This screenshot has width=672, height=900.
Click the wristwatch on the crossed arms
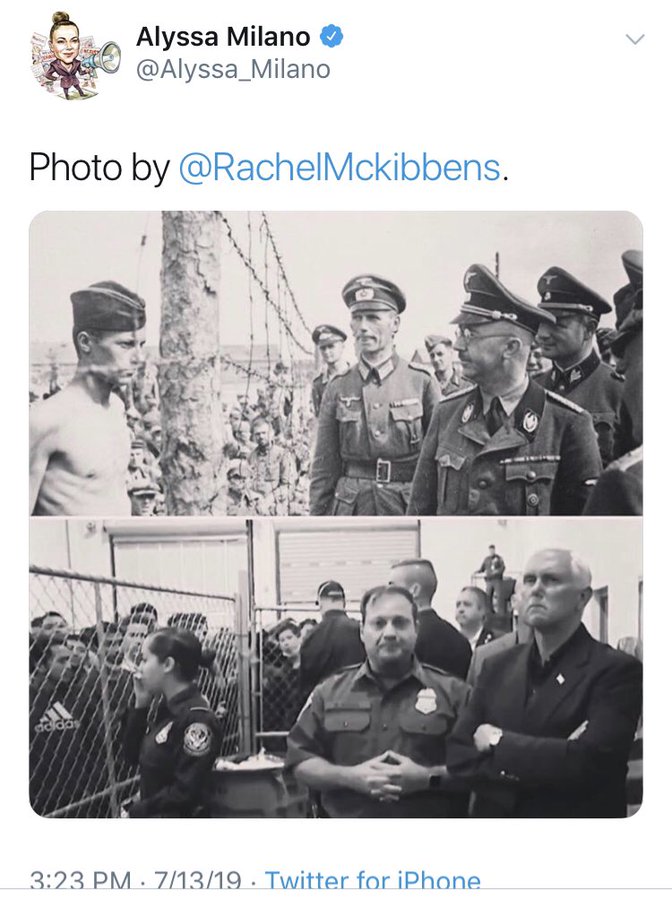[x=493, y=738]
